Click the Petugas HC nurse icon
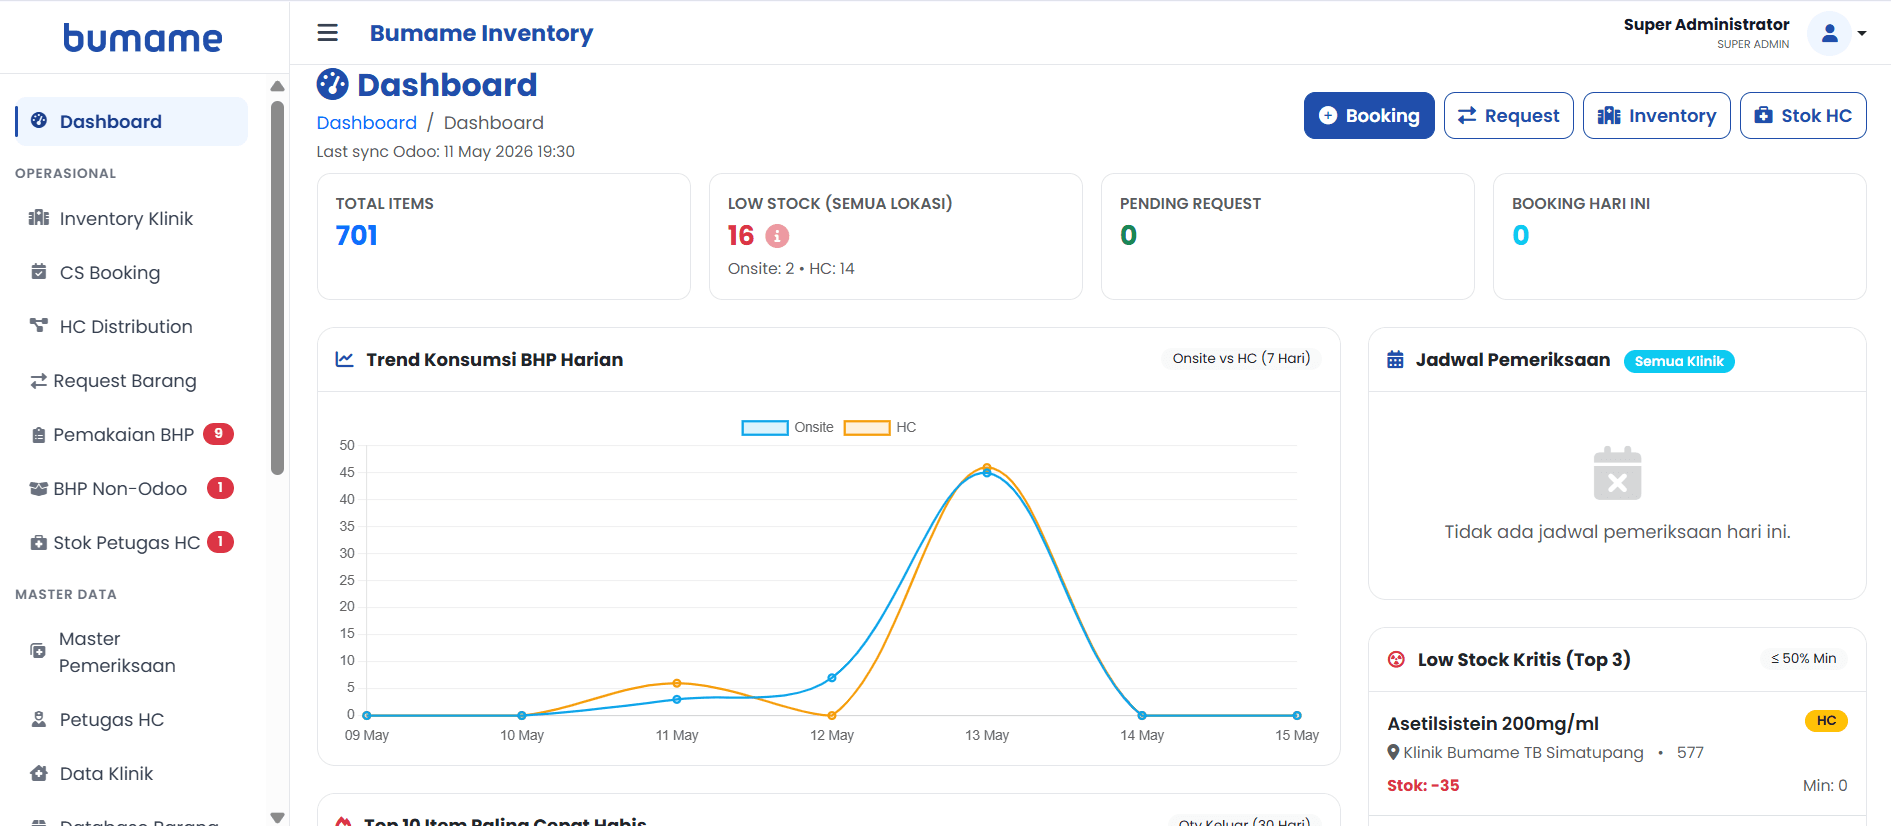The image size is (1891, 826). click(39, 718)
